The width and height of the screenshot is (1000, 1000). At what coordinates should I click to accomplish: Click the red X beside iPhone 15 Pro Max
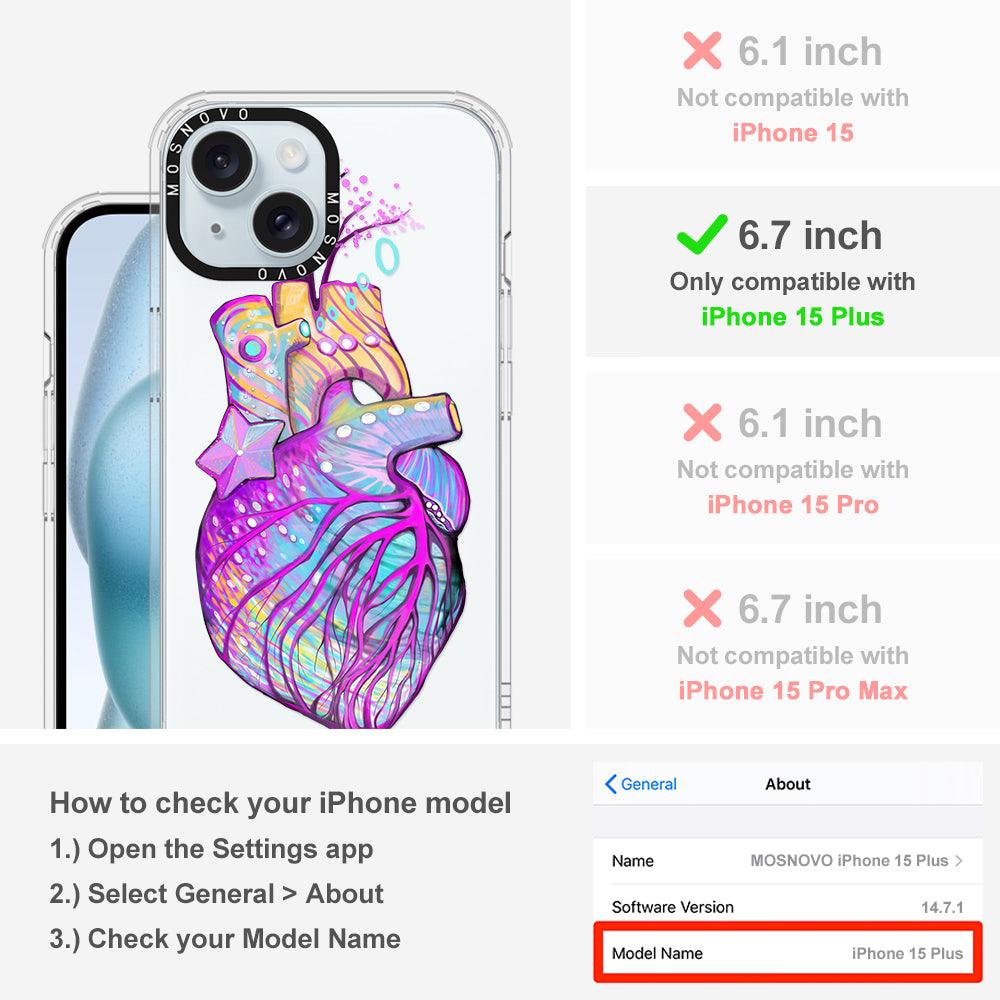pyautogui.click(x=702, y=608)
